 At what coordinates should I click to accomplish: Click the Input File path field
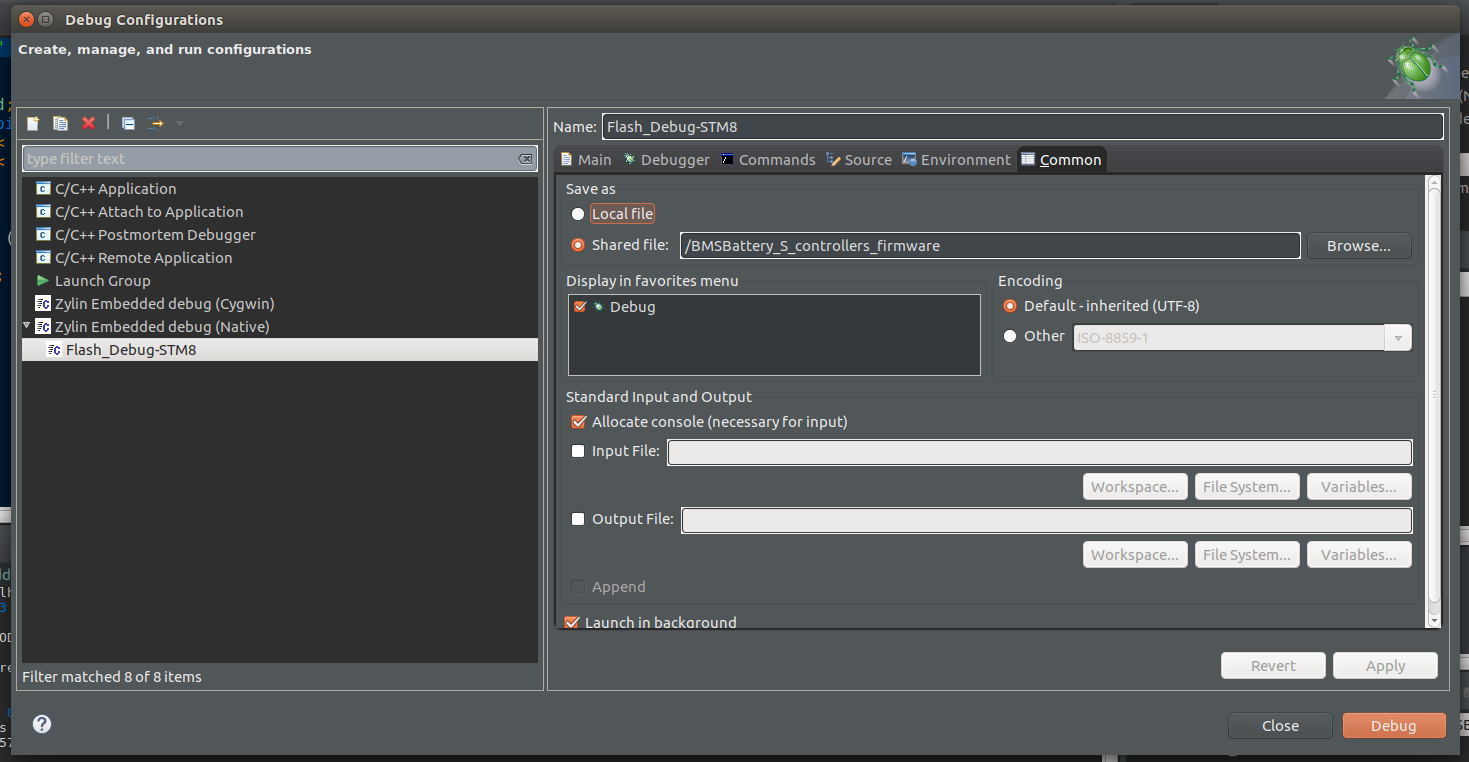point(1040,453)
